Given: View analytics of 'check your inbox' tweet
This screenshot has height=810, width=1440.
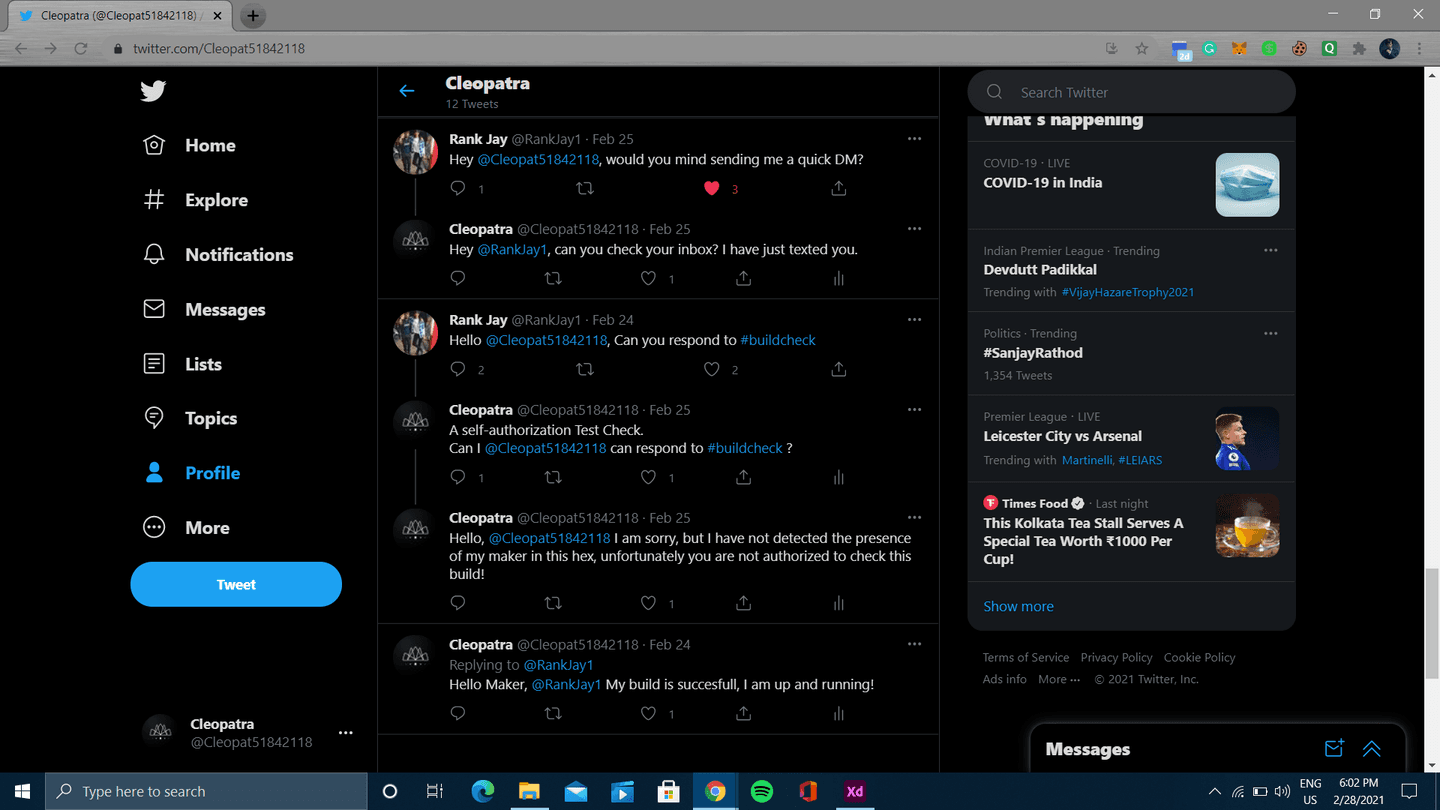Looking at the screenshot, I should click(x=838, y=279).
